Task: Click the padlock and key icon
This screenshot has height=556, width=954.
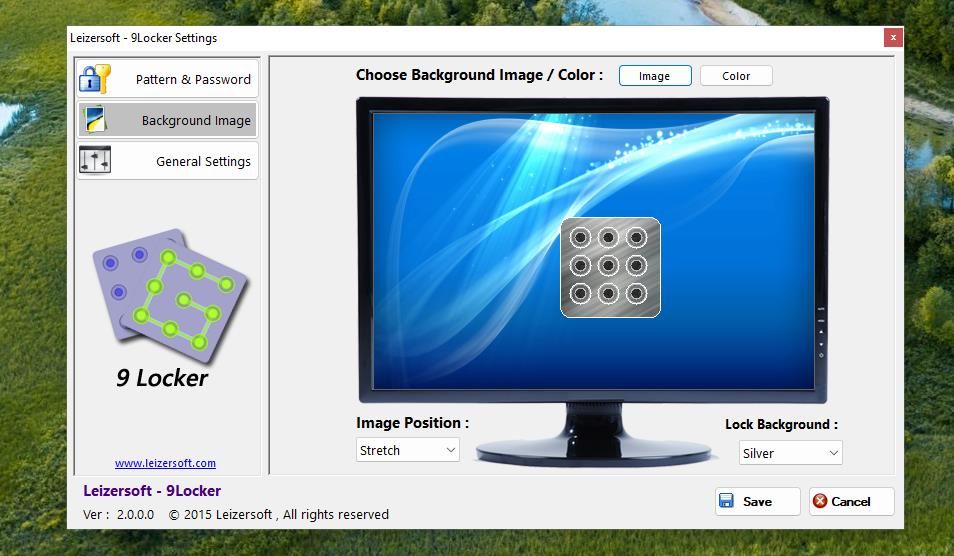Action: (95, 79)
